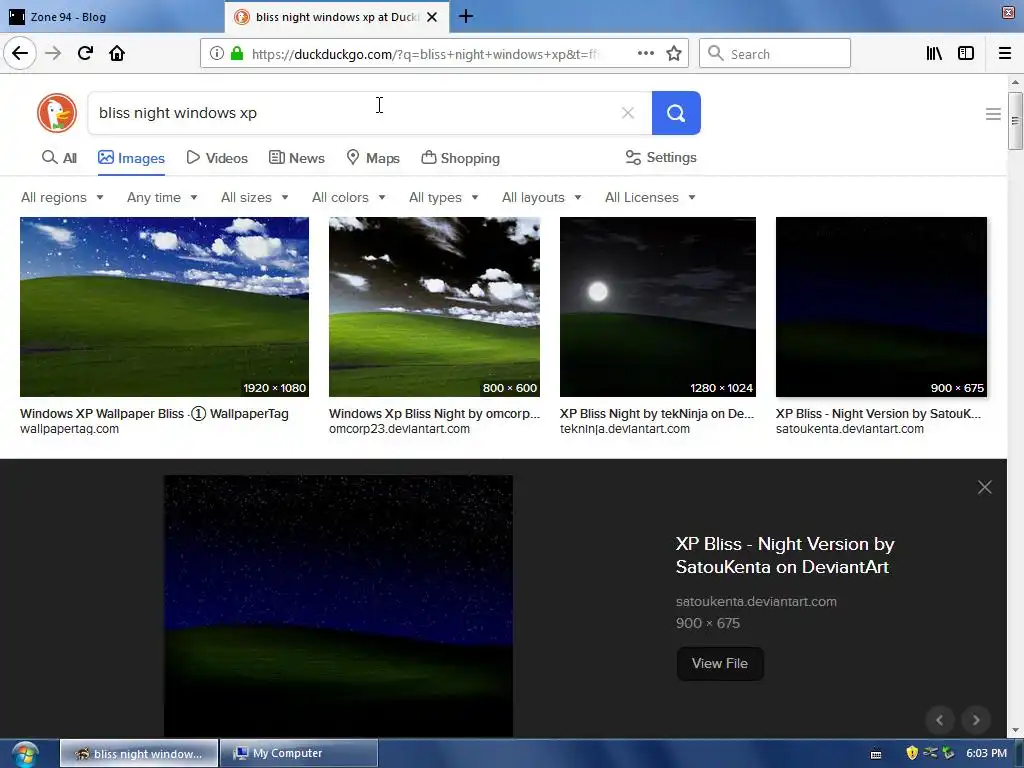Open DuckDuckGo side menu hamburger
Screen dimensions: 1024x768
tap(993, 114)
